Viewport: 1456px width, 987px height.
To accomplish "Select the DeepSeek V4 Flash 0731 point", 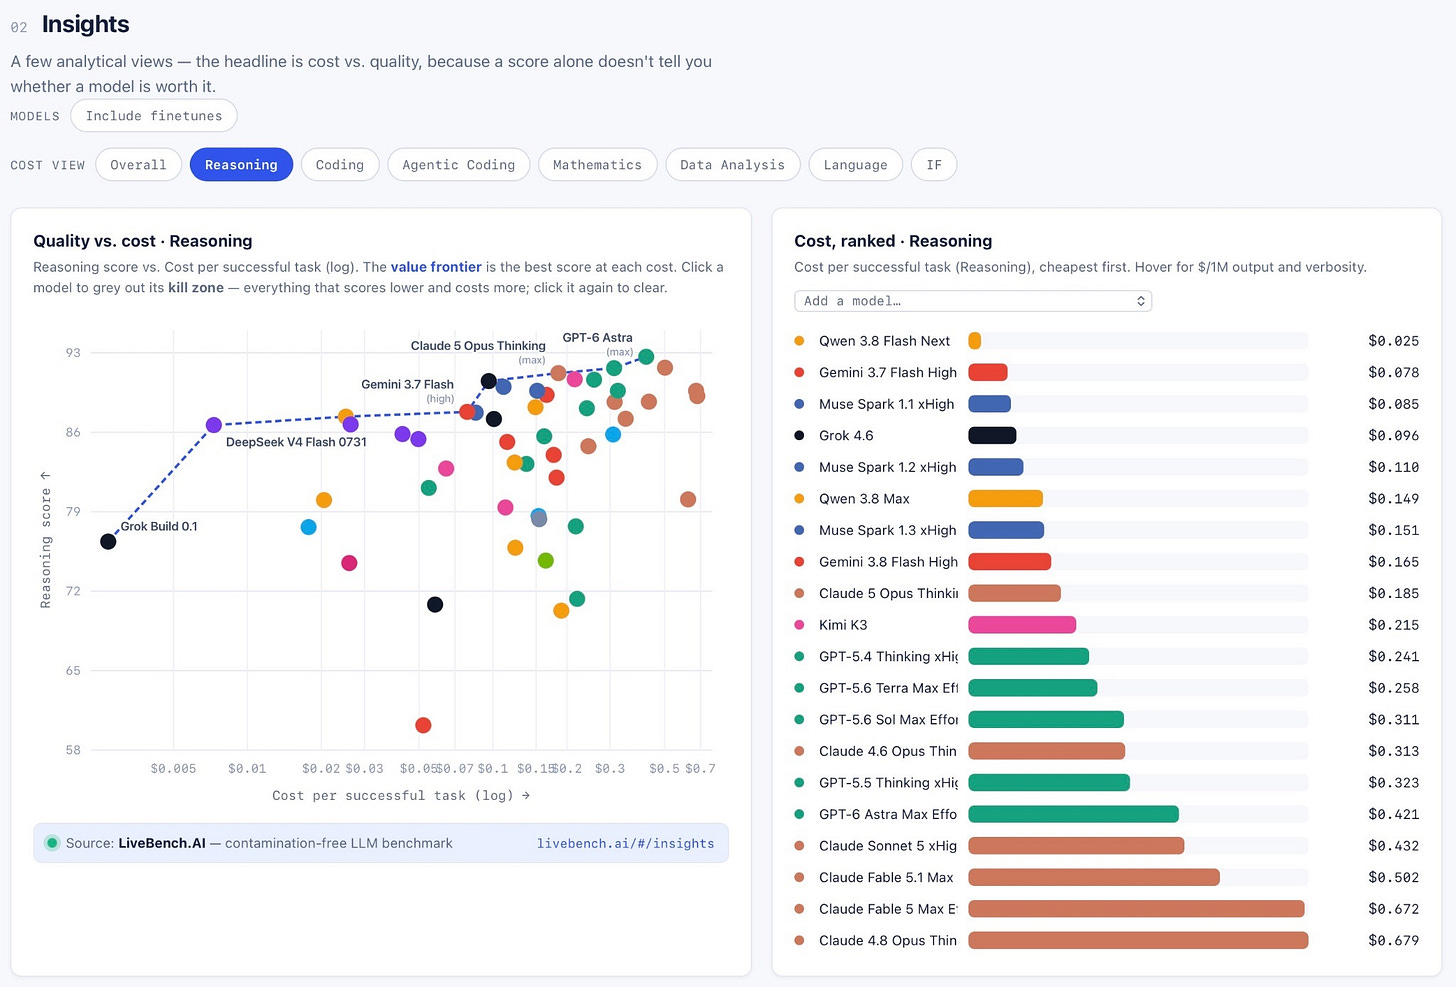I will [x=213, y=425].
